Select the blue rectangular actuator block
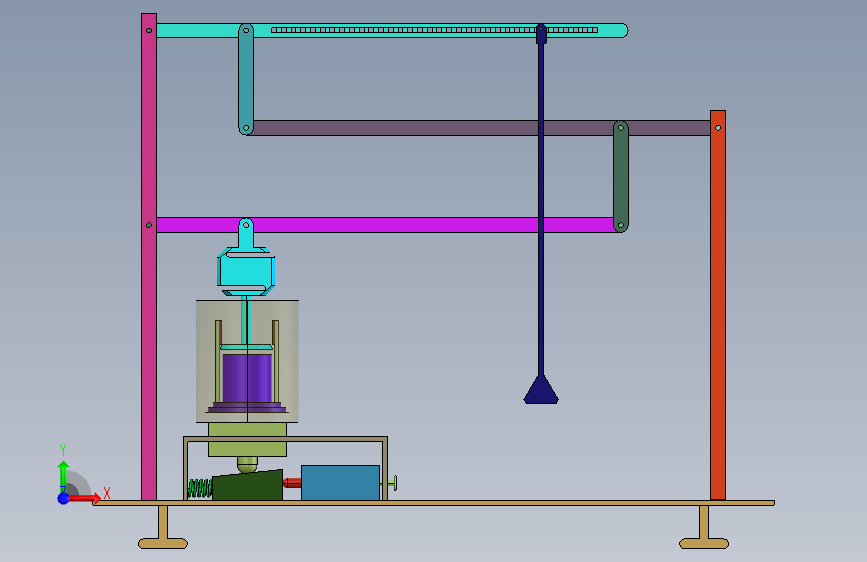 pos(341,483)
